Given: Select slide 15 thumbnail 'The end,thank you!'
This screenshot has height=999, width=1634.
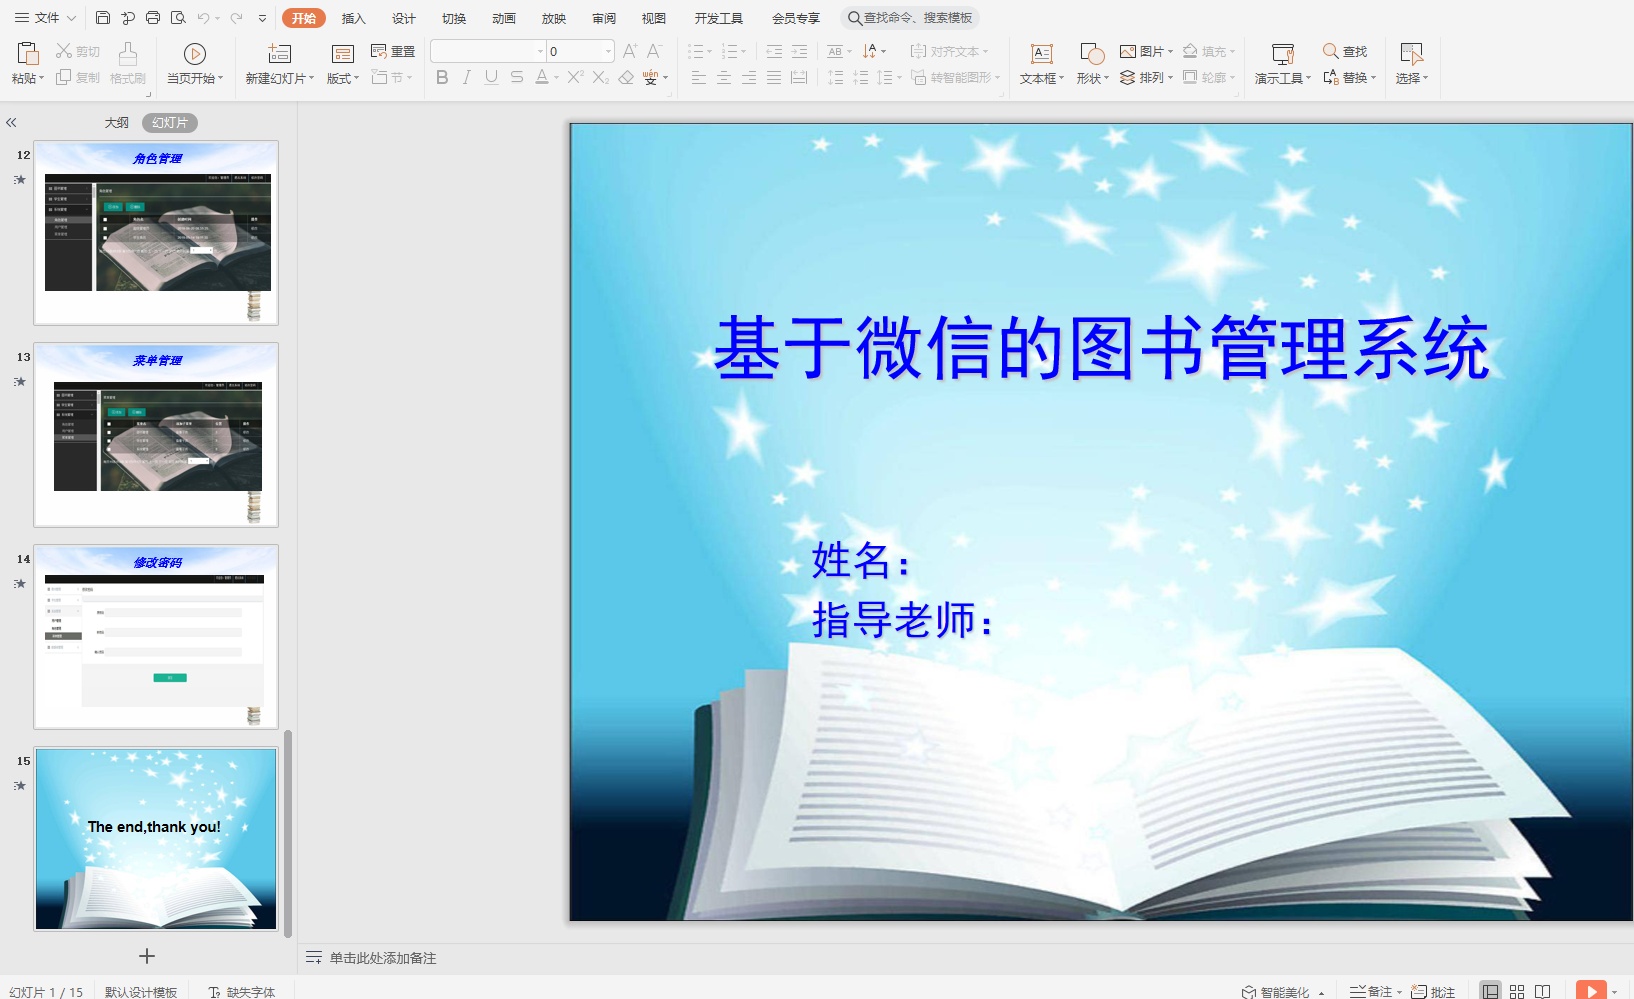Looking at the screenshot, I should click(x=156, y=839).
